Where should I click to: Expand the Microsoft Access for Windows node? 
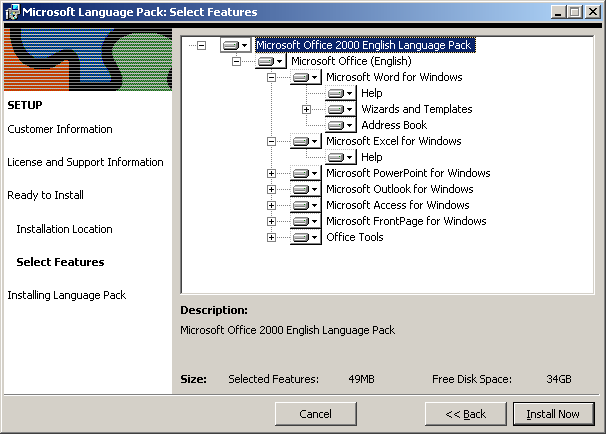(x=271, y=205)
